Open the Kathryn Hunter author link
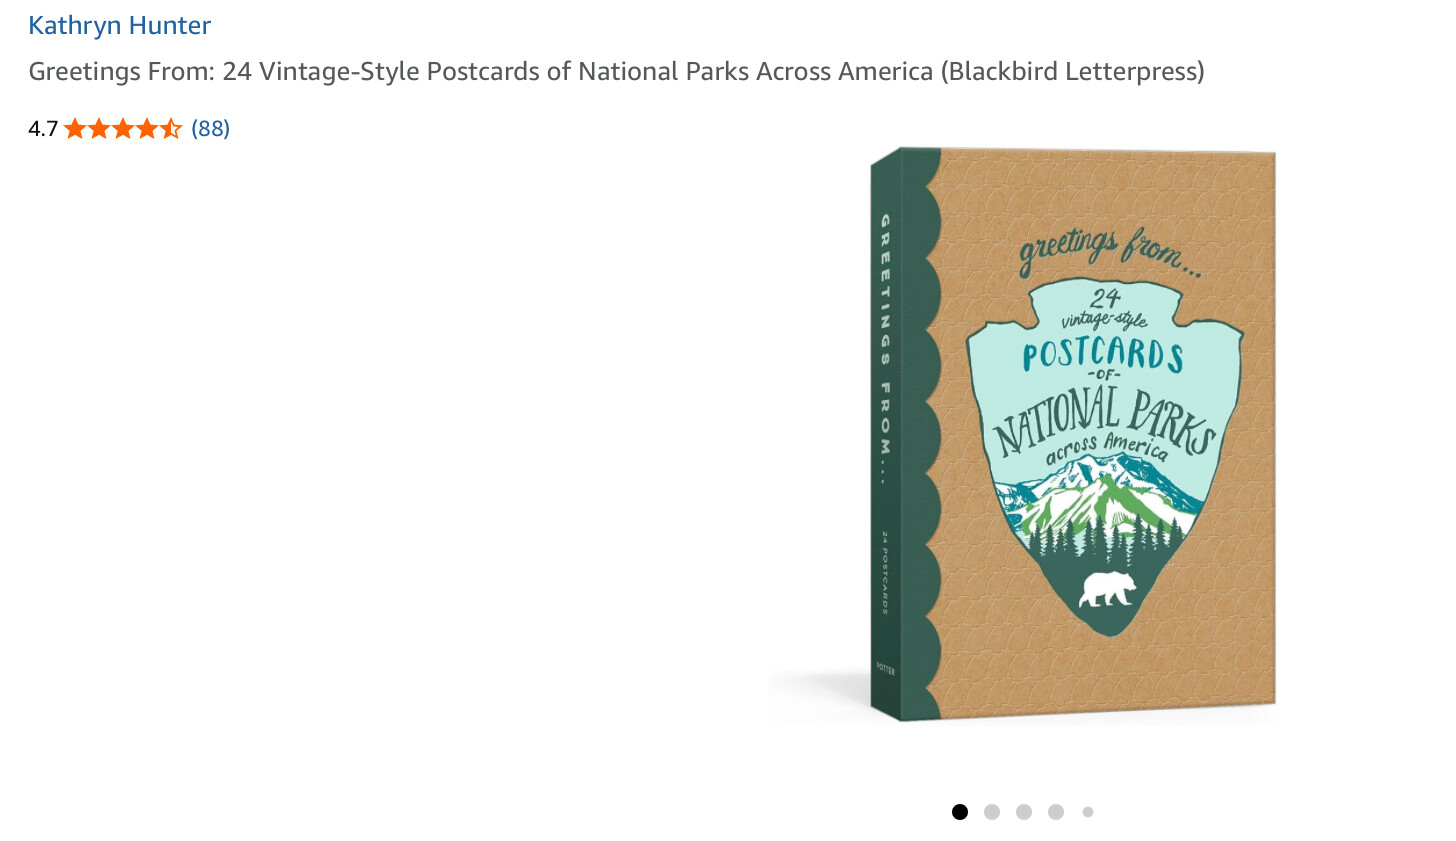The height and width of the screenshot is (841, 1456). click(119, 26)
